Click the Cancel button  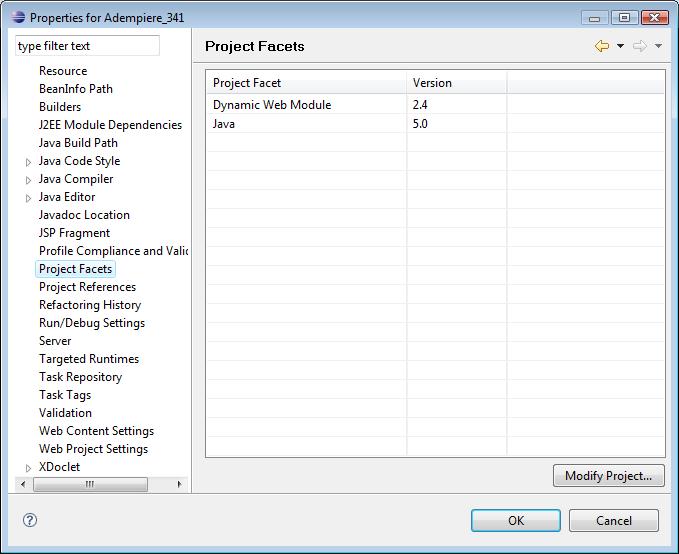(x=614, y=520)
